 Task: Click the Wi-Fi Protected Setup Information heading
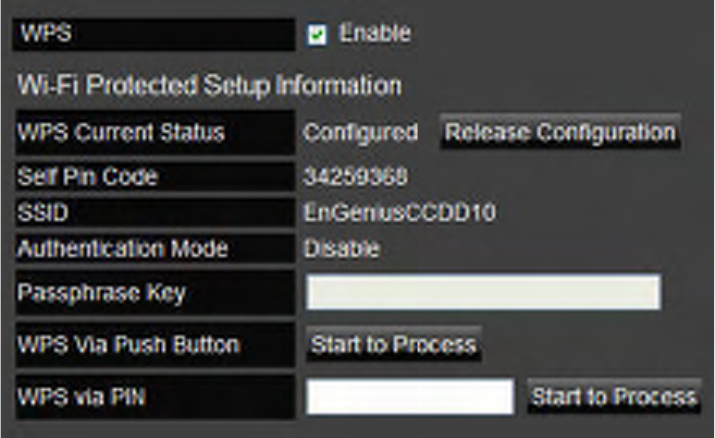pos(209,85)
